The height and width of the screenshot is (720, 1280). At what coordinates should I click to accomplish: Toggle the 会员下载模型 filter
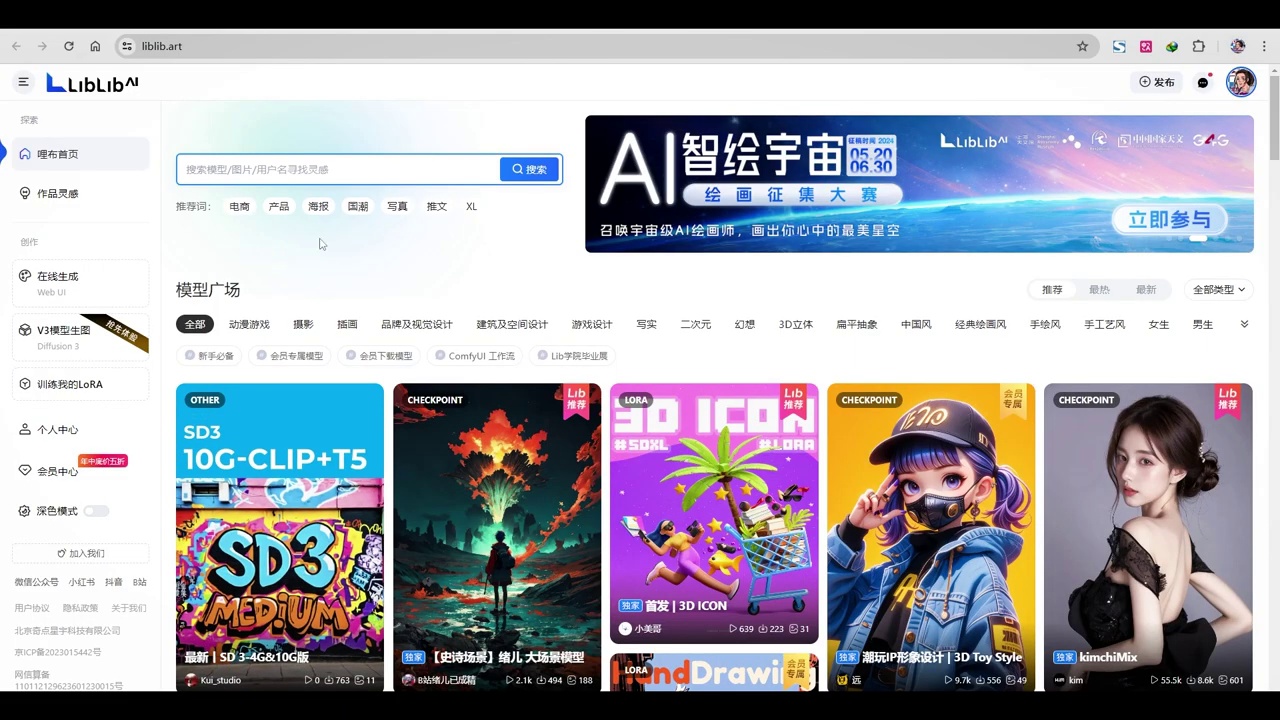point(378,355)
